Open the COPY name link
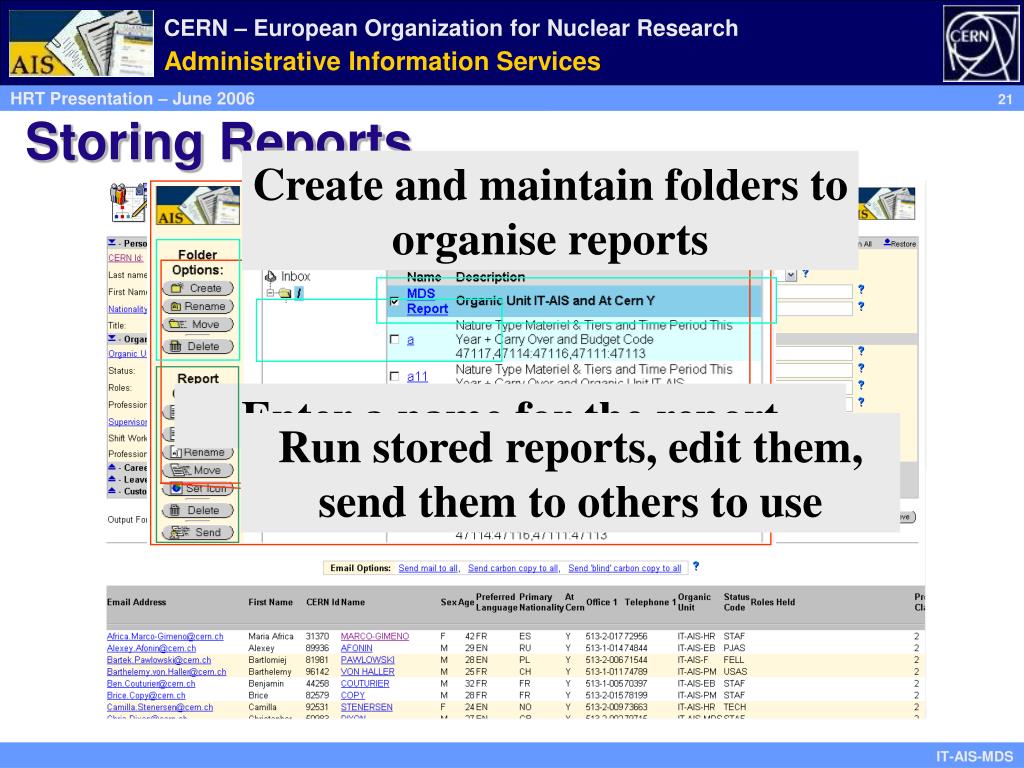 [353, 695]
